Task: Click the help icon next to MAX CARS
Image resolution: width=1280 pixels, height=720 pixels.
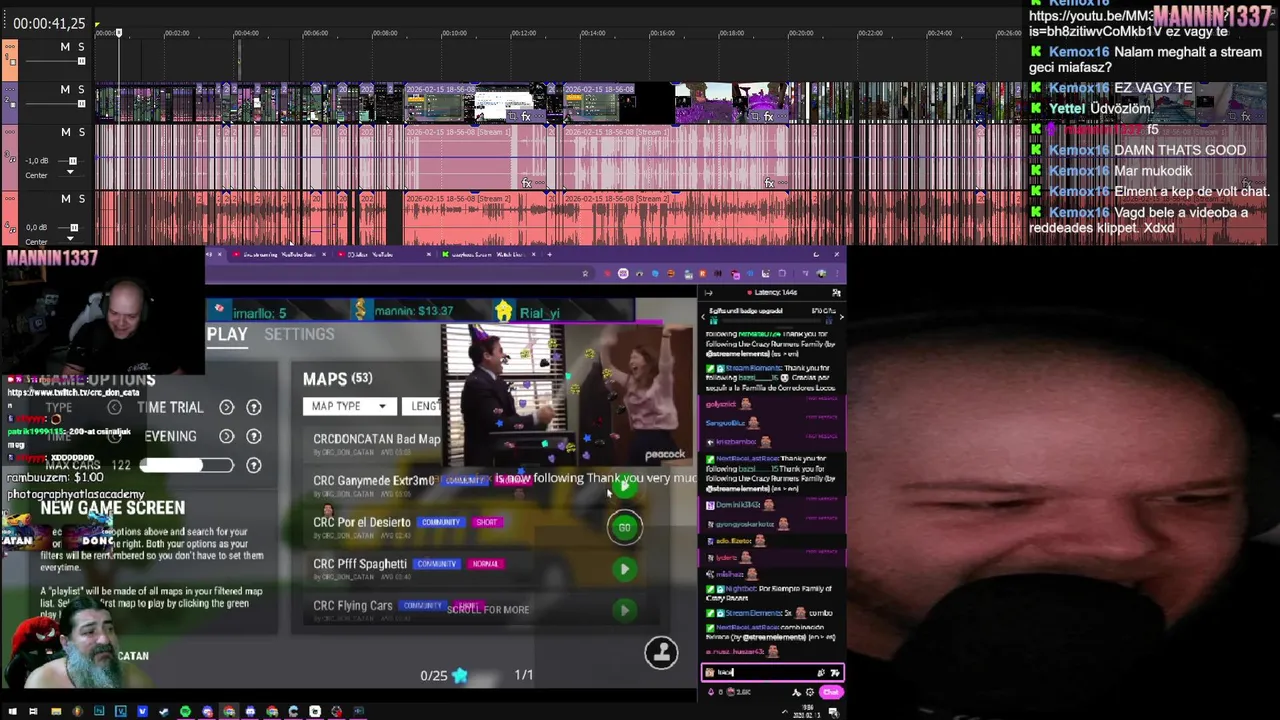Action: (254, 465)
